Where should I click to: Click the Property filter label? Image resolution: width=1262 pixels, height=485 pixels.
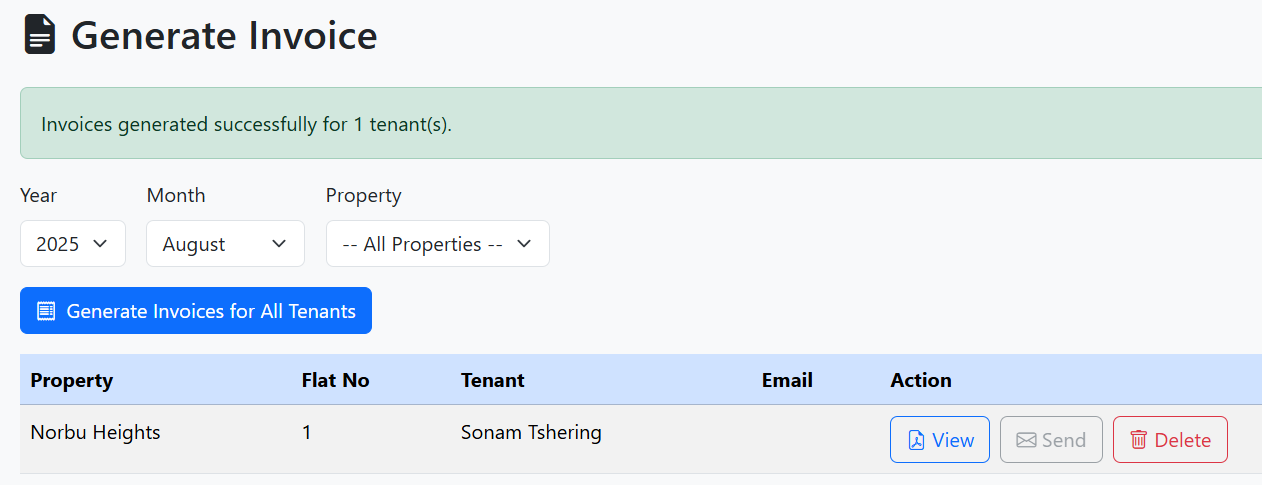tap(363, 195)
